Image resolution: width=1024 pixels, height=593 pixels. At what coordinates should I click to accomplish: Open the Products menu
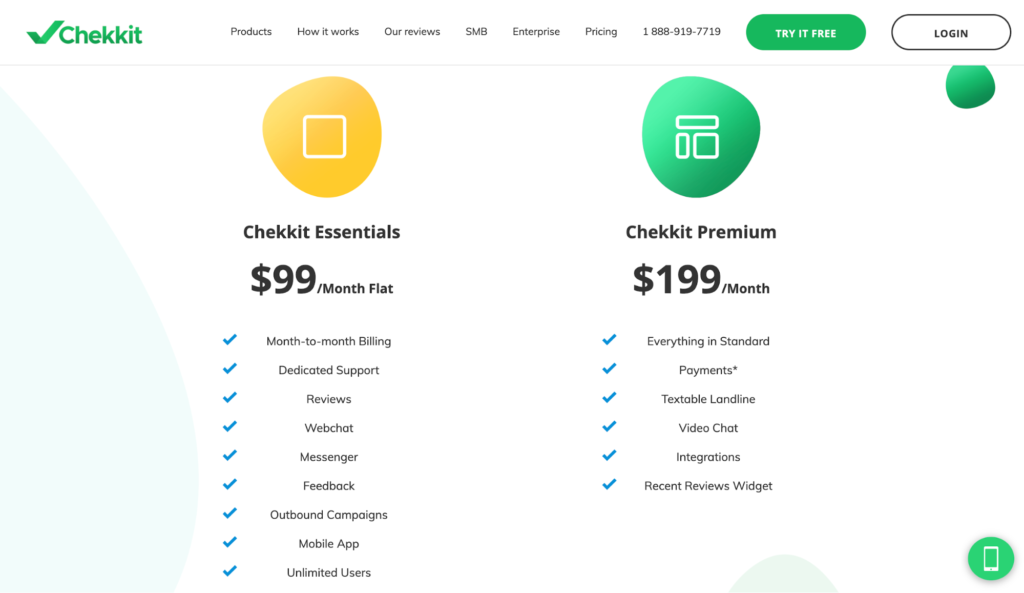[251, 31]
